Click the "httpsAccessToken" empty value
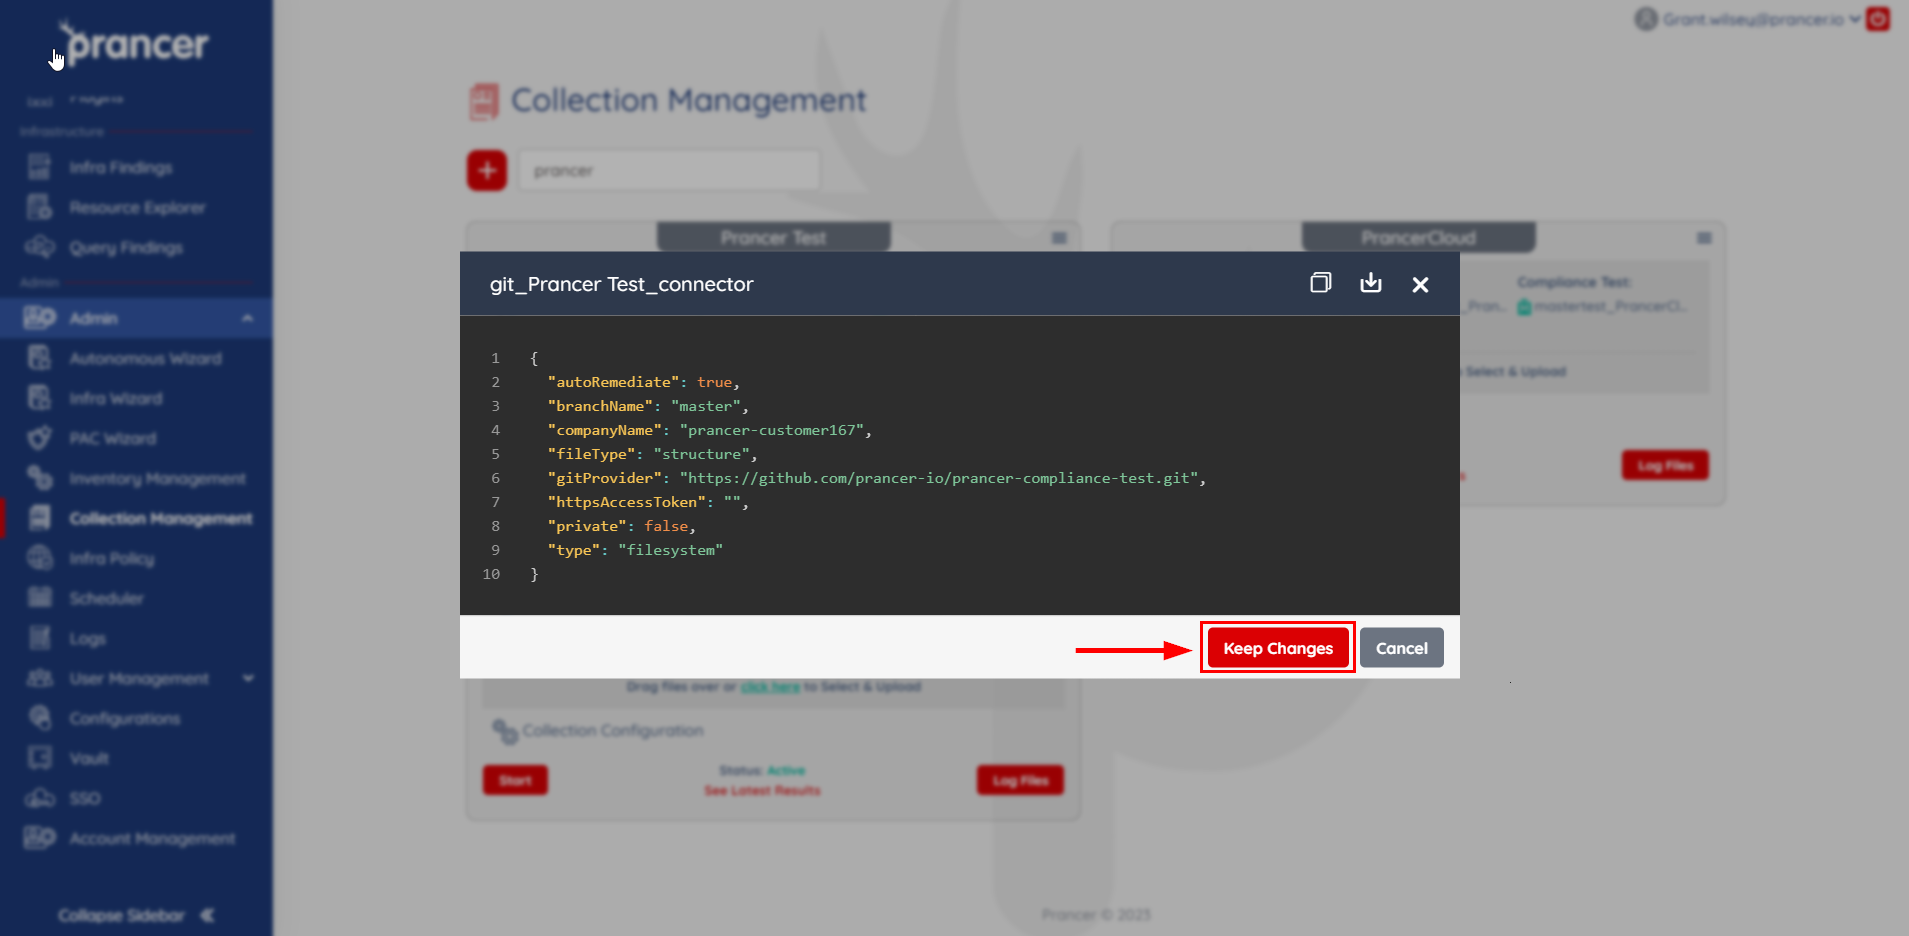Screen dimensions: 1909x936 click(x=732, y=502)
